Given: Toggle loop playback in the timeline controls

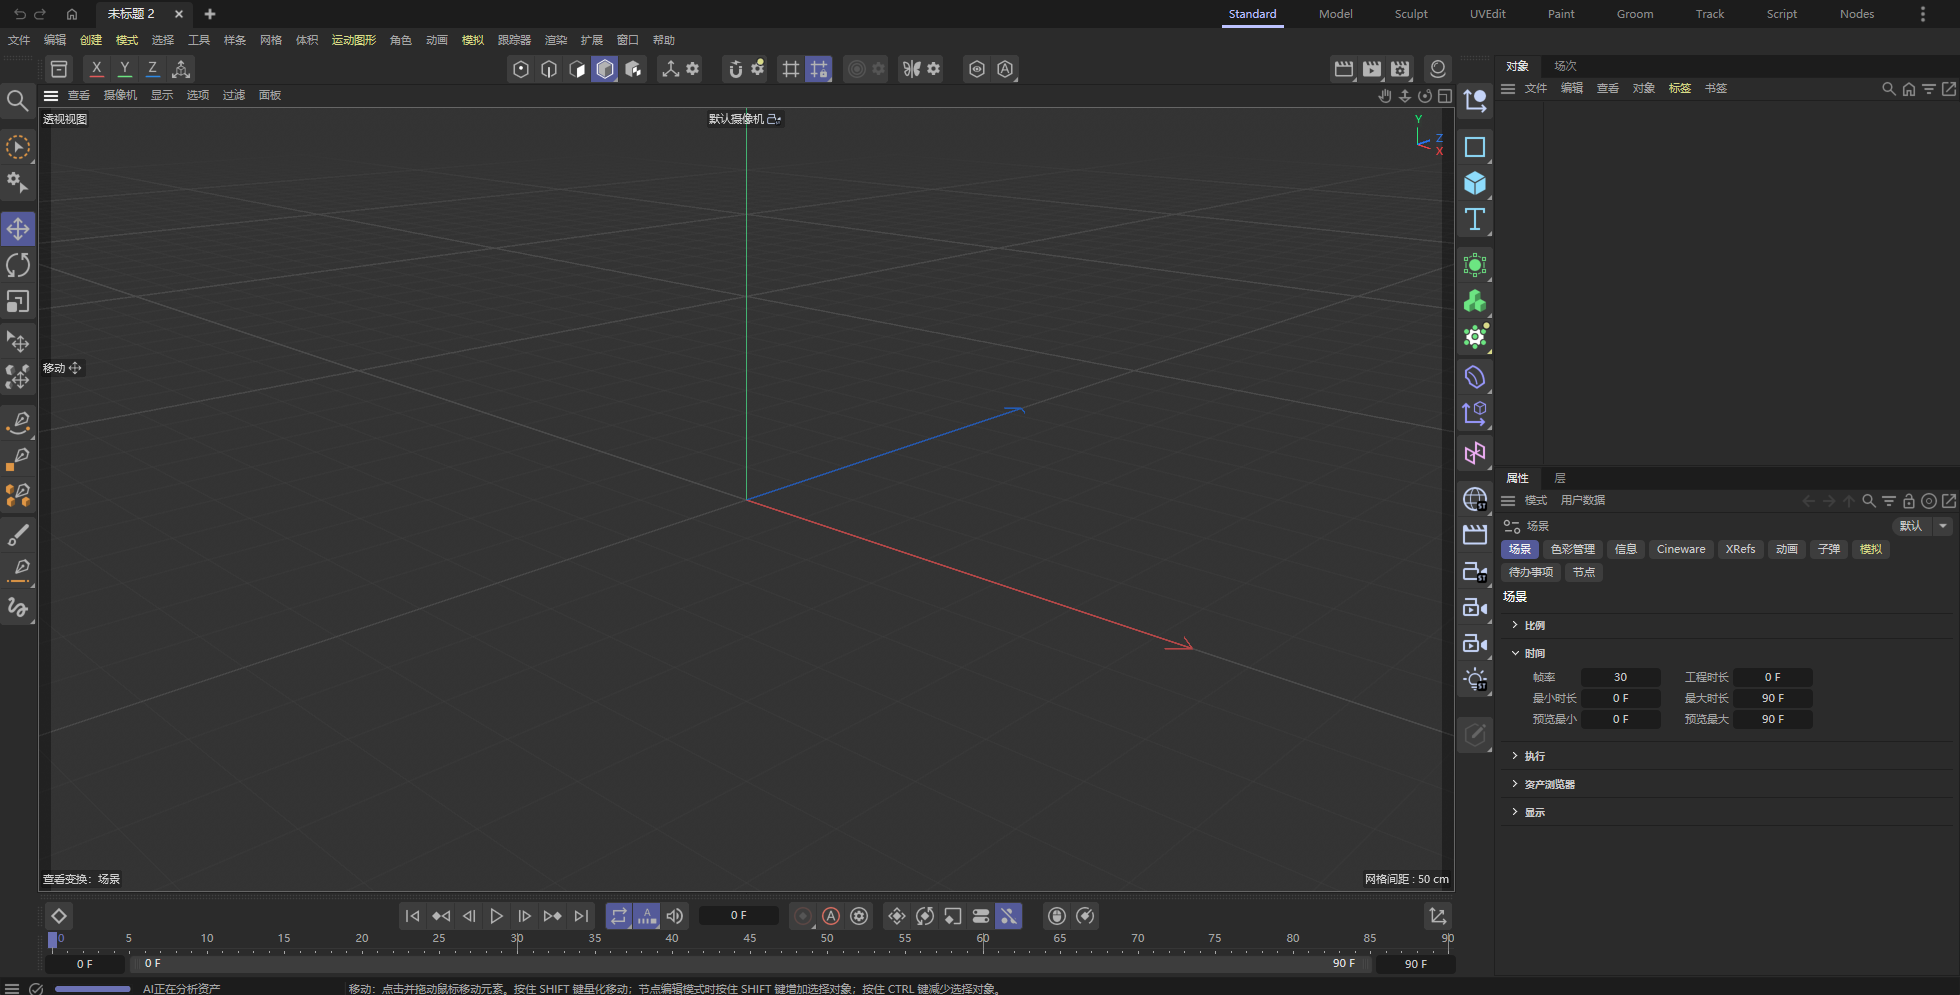Looking at the screenshot, I should pyautogui.click(x=619, y=915).
